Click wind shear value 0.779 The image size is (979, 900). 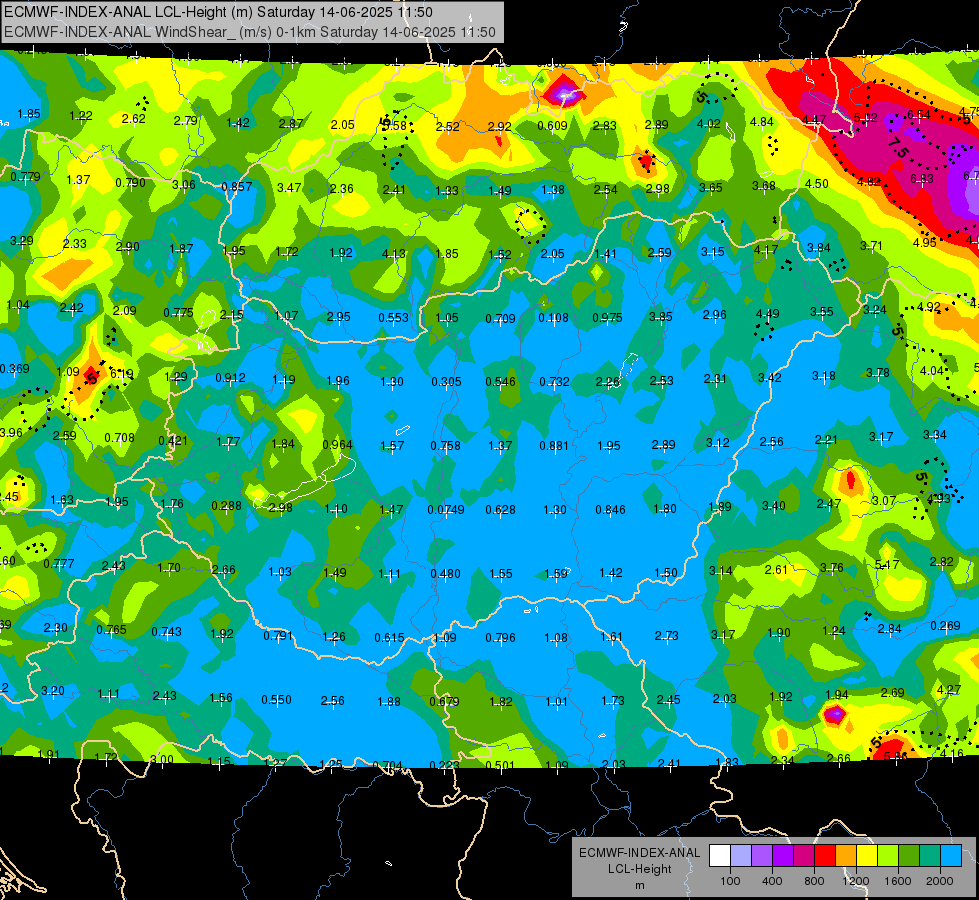26,177
